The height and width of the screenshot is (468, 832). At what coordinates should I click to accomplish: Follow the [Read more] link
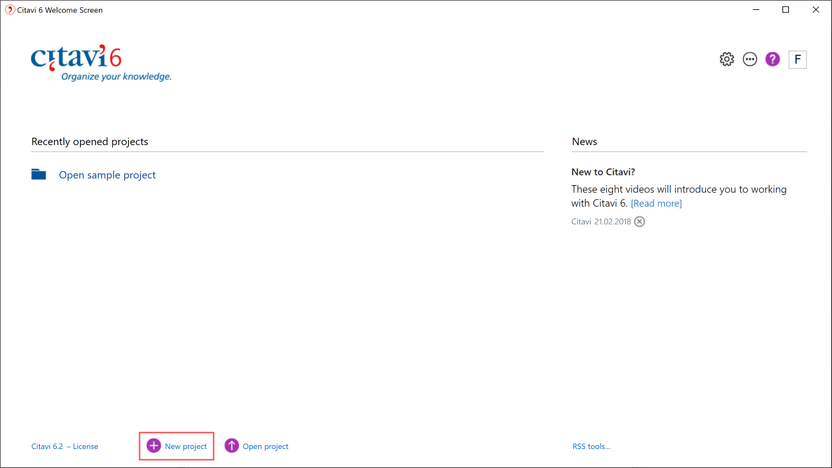click(656, 203)
